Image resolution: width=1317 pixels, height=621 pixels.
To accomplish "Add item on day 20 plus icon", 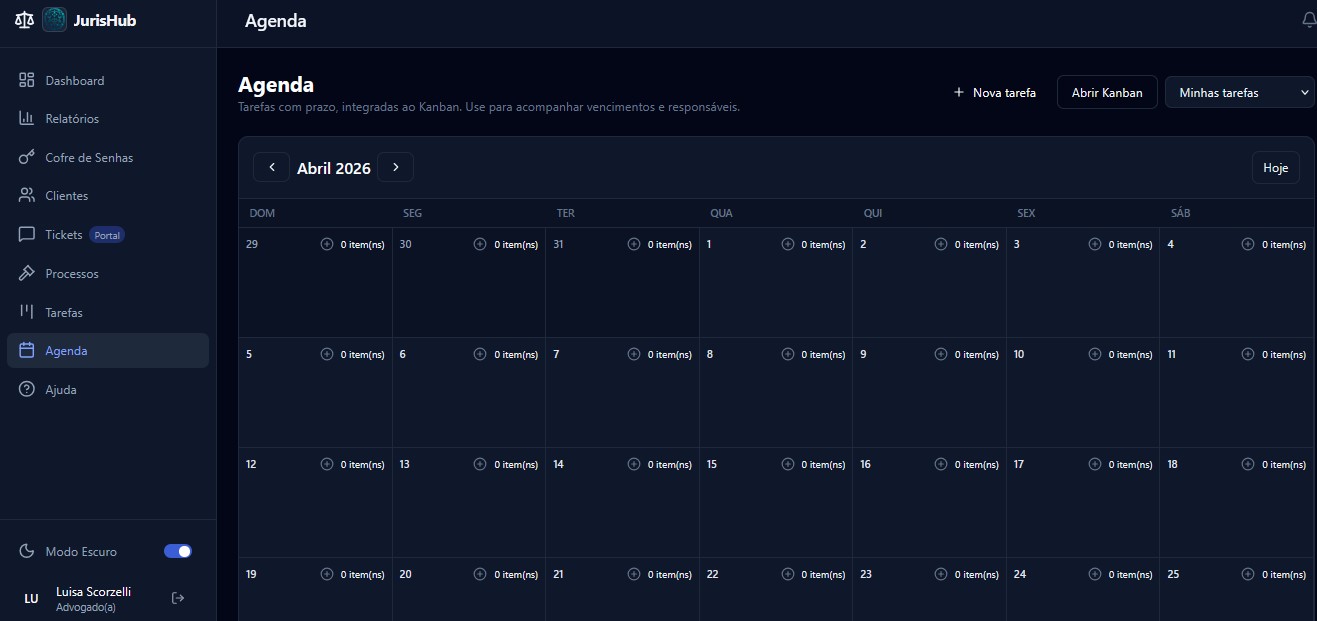I will point(480,574).
